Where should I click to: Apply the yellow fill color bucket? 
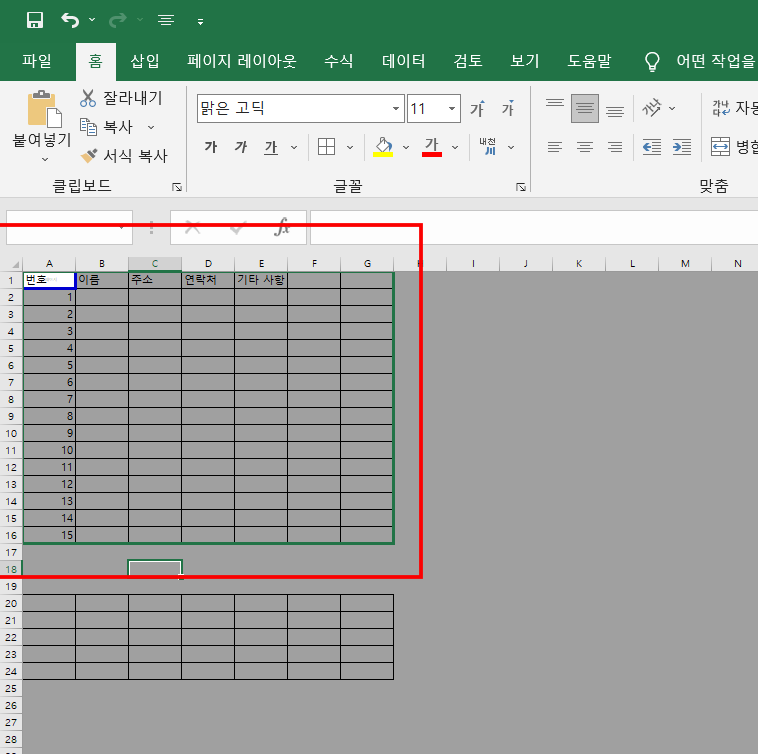[383, 147]
